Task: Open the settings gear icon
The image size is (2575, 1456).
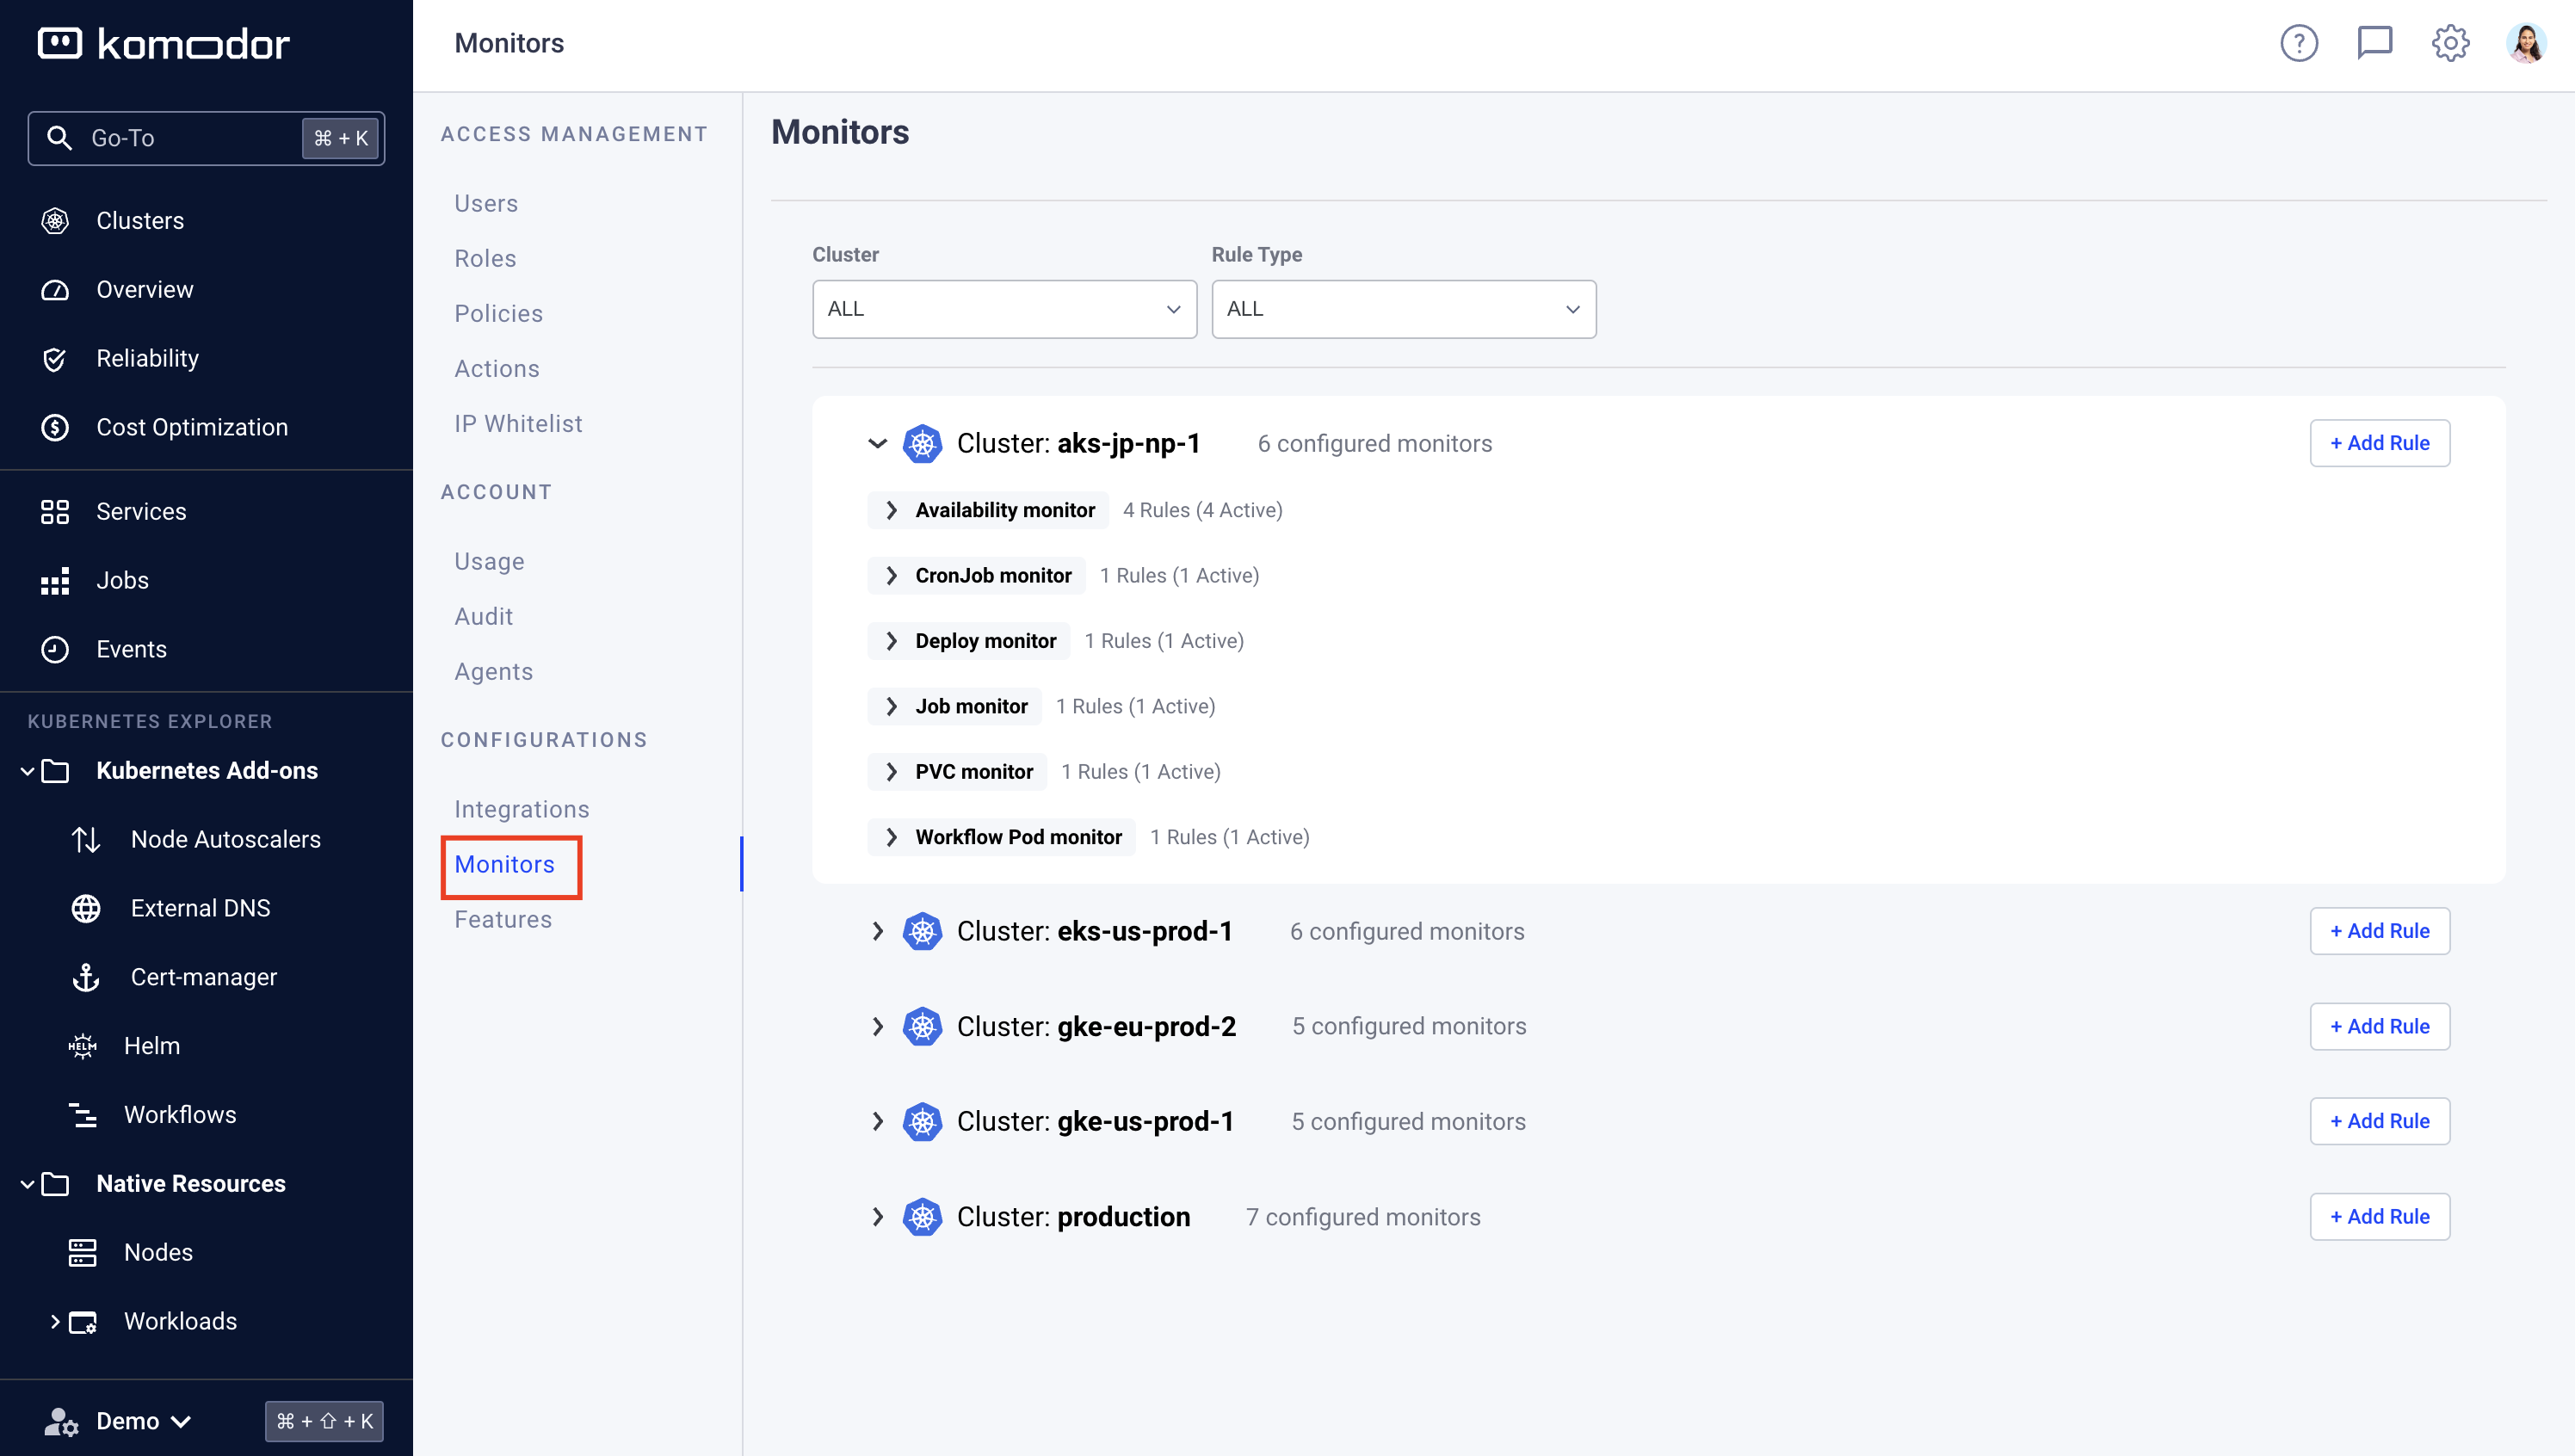Action: point(2450,43)
